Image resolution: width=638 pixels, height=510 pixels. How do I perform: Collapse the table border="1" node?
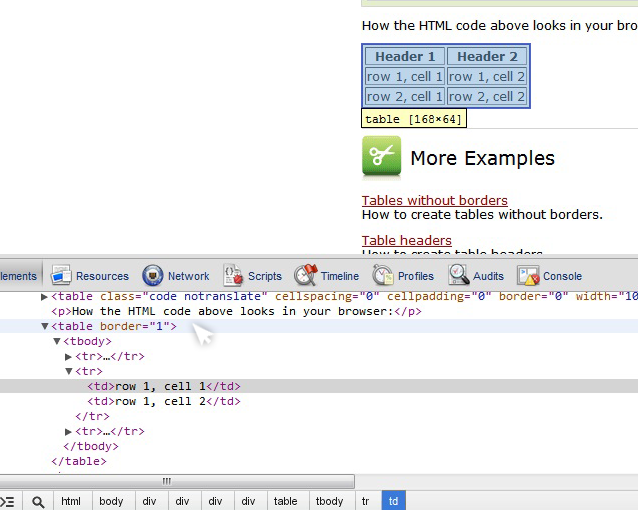click(45, 326)
